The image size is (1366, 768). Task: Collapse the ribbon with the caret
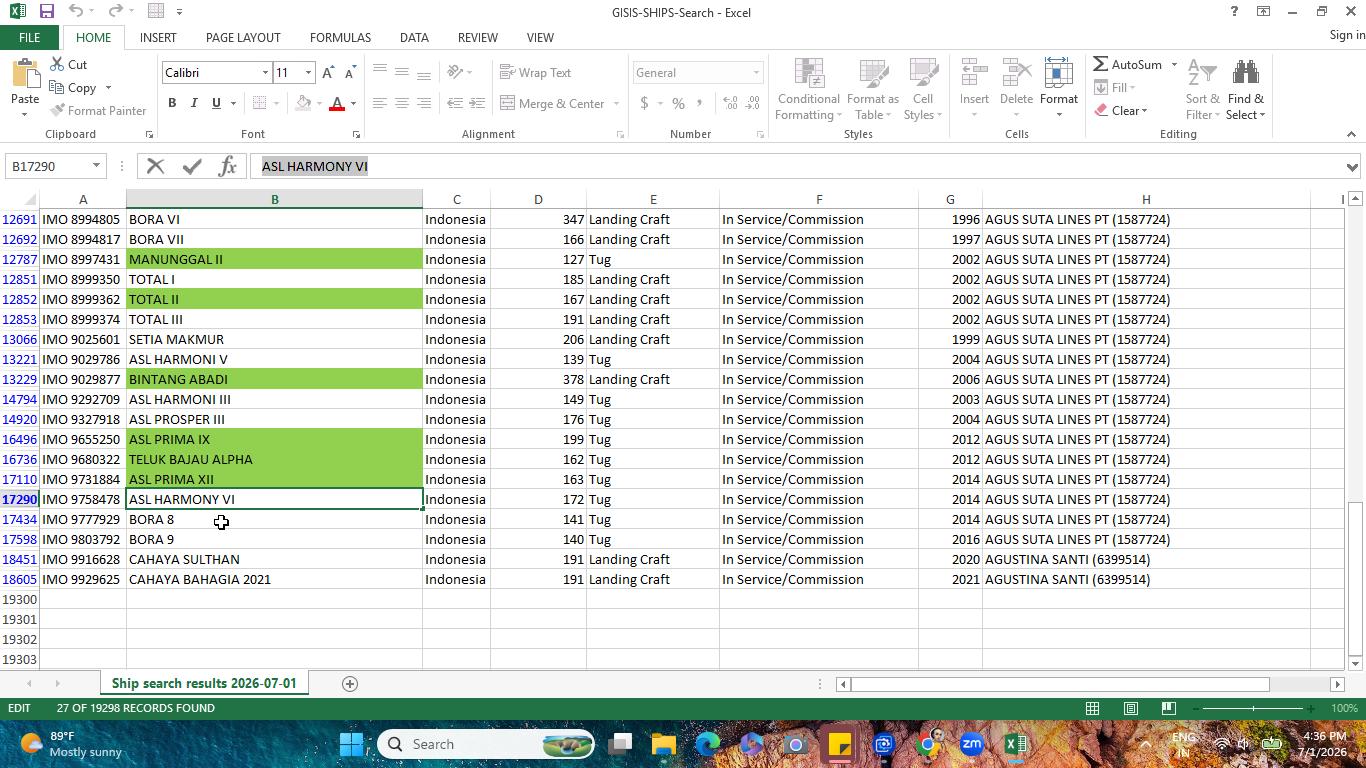tap(1351, 134)
